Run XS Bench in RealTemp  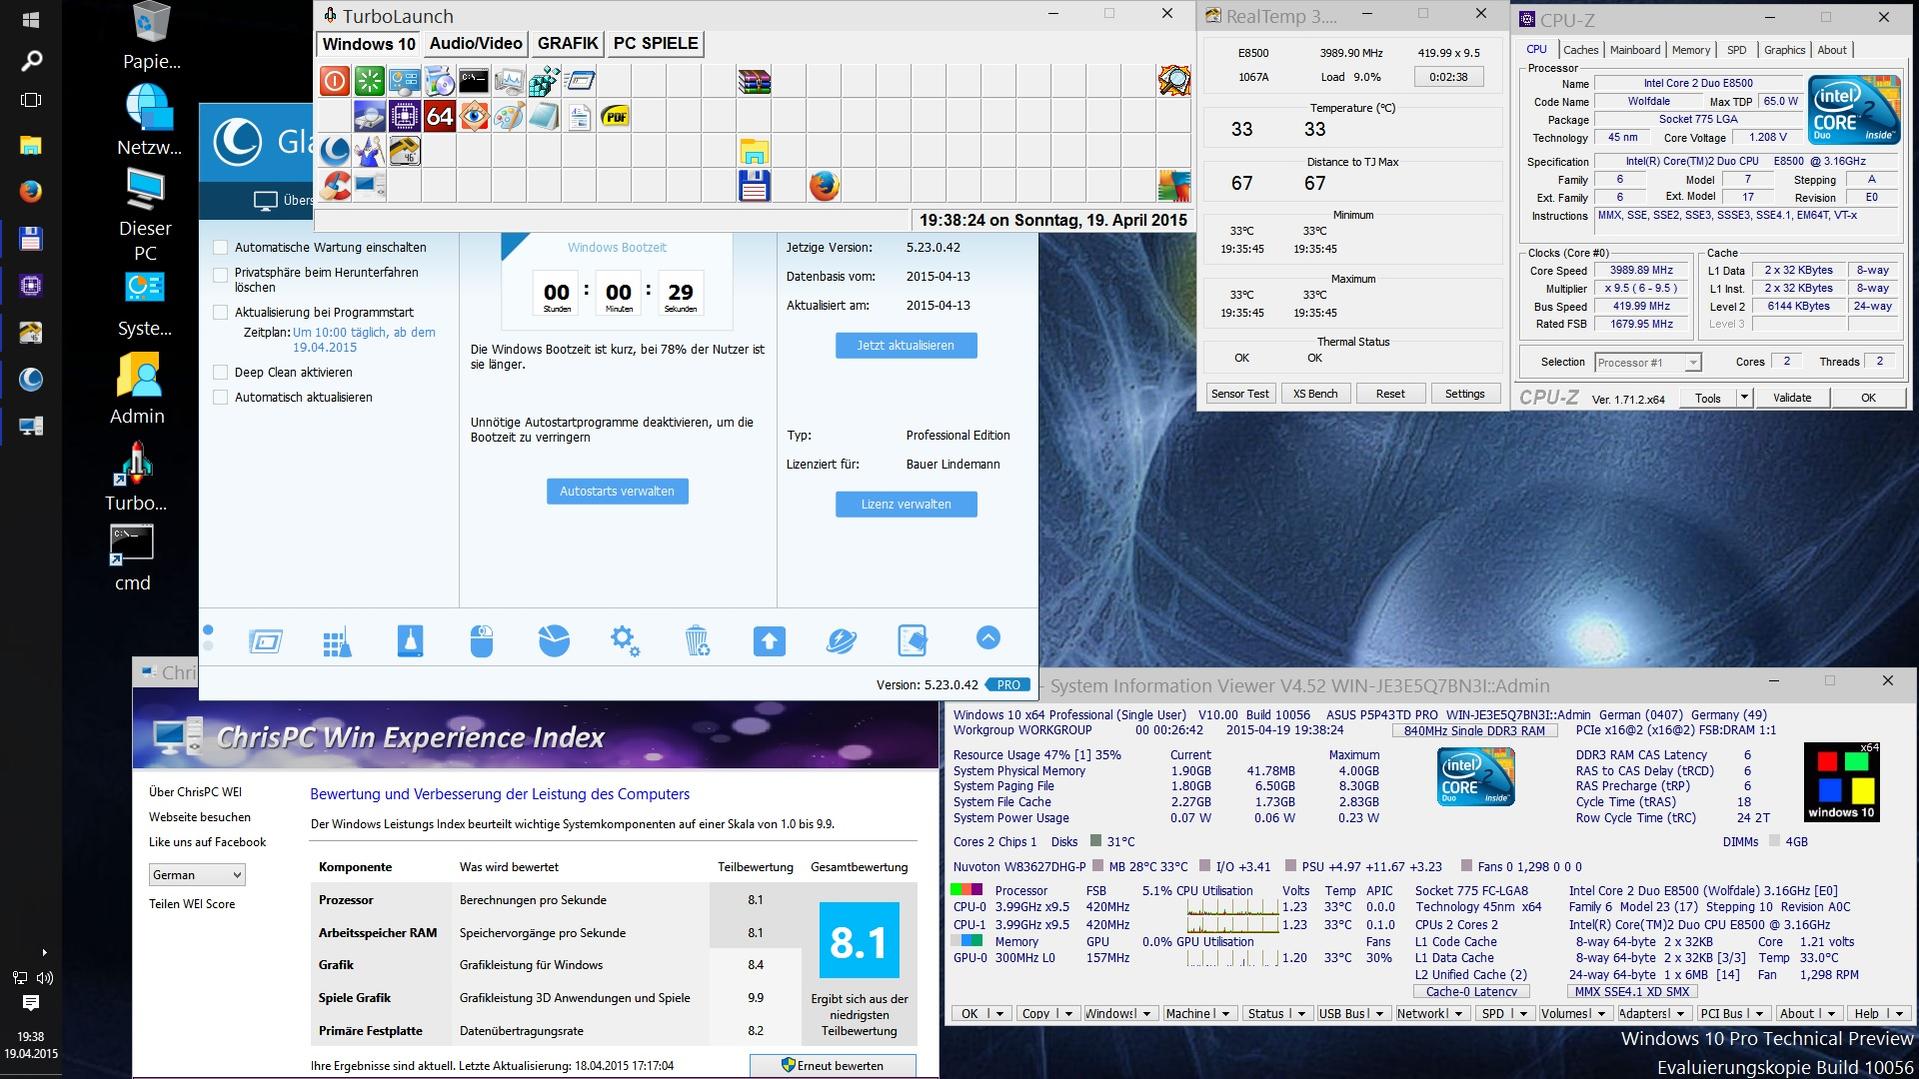pyautogui.click(x=1315, y=394)
